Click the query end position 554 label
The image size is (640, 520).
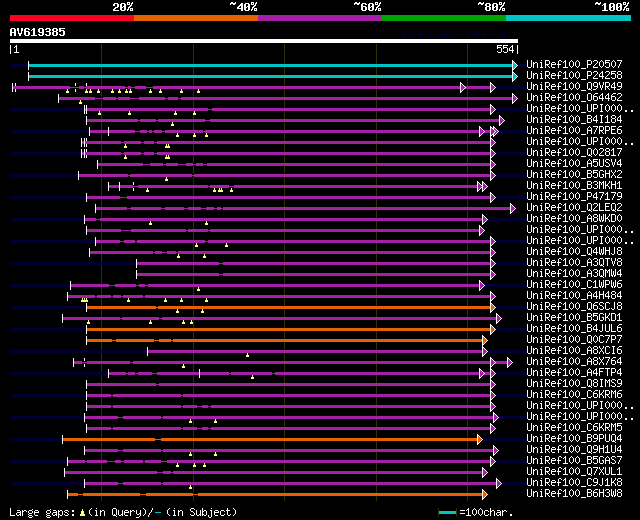point(505,49)
